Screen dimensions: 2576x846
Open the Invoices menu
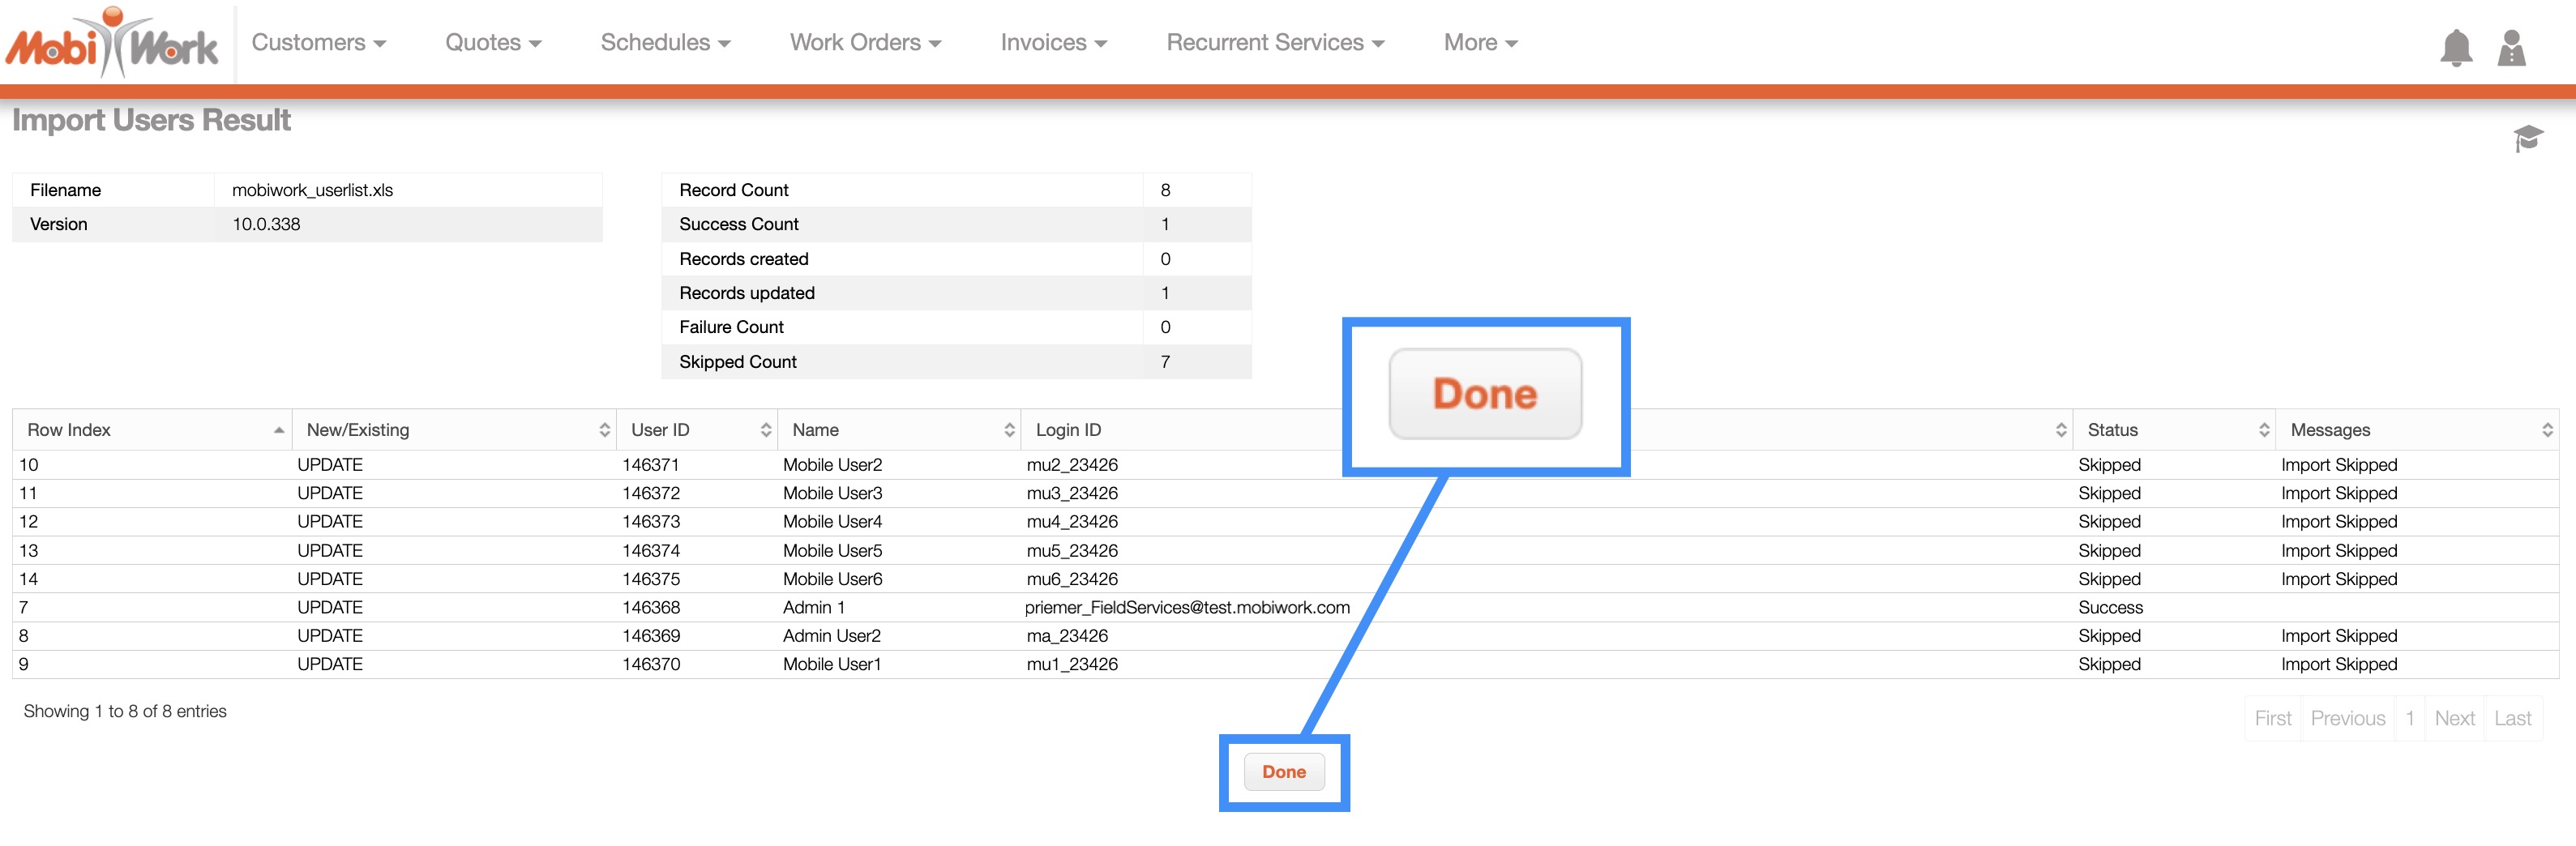pos(1053,43)
